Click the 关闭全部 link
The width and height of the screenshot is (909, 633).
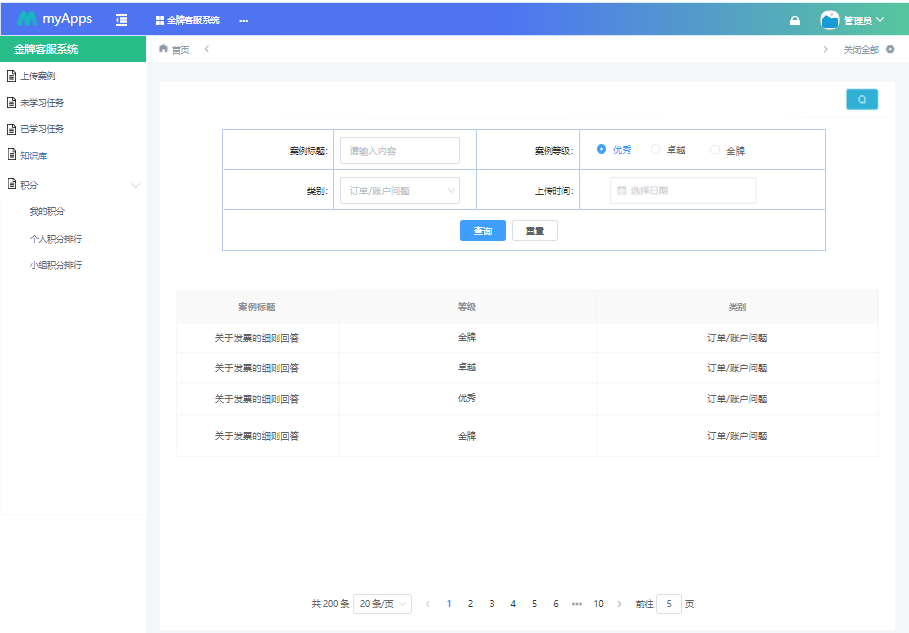point(860,48)
